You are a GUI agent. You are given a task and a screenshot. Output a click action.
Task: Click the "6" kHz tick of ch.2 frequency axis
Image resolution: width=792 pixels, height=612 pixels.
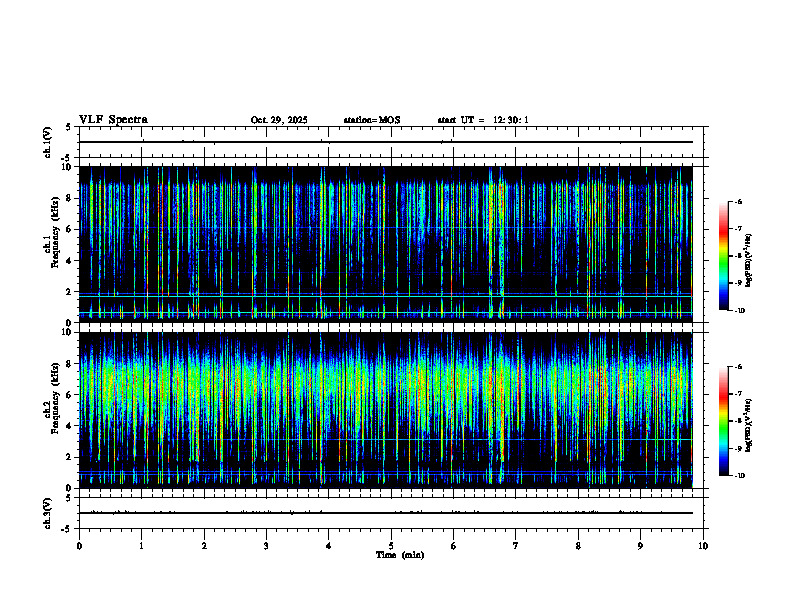pos(70,395)
